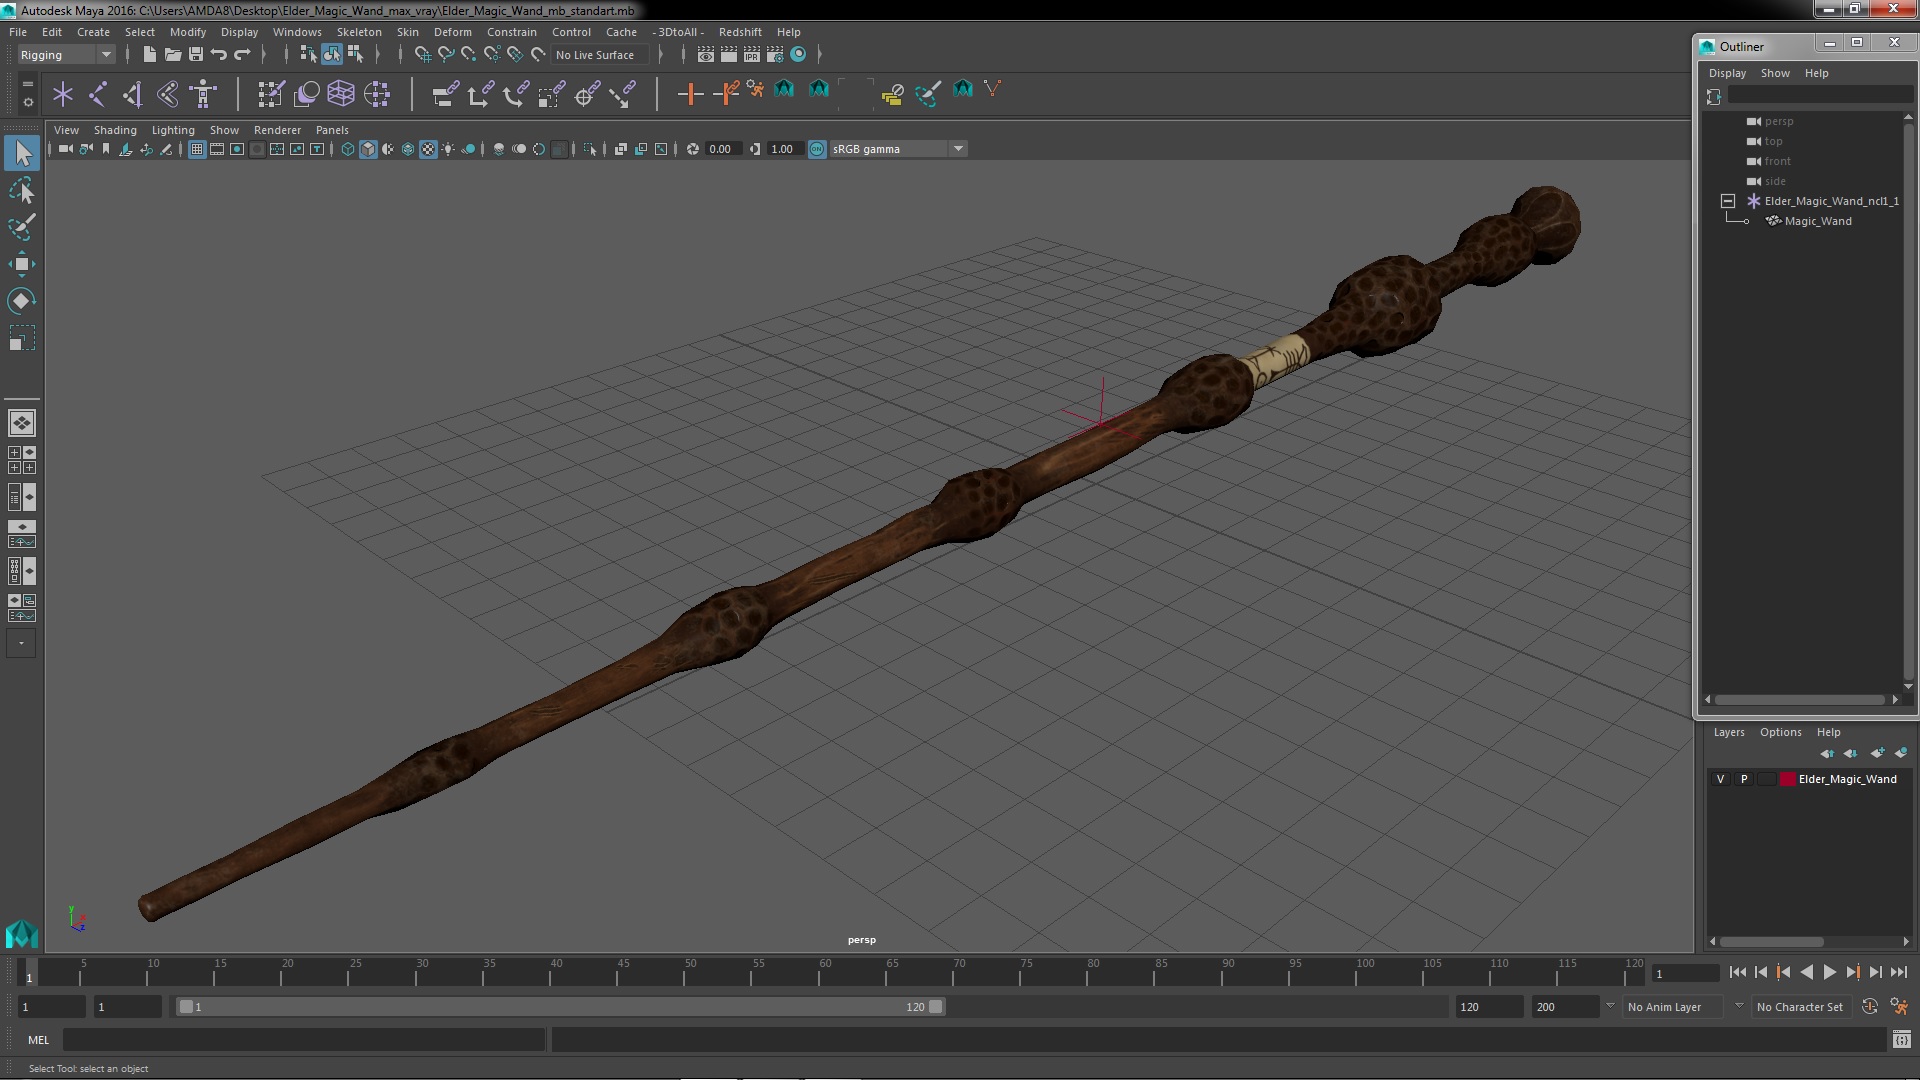Click the MEL command line input field
1920x1080 pixels.
pyautogui.click(x=304, y=1040)
